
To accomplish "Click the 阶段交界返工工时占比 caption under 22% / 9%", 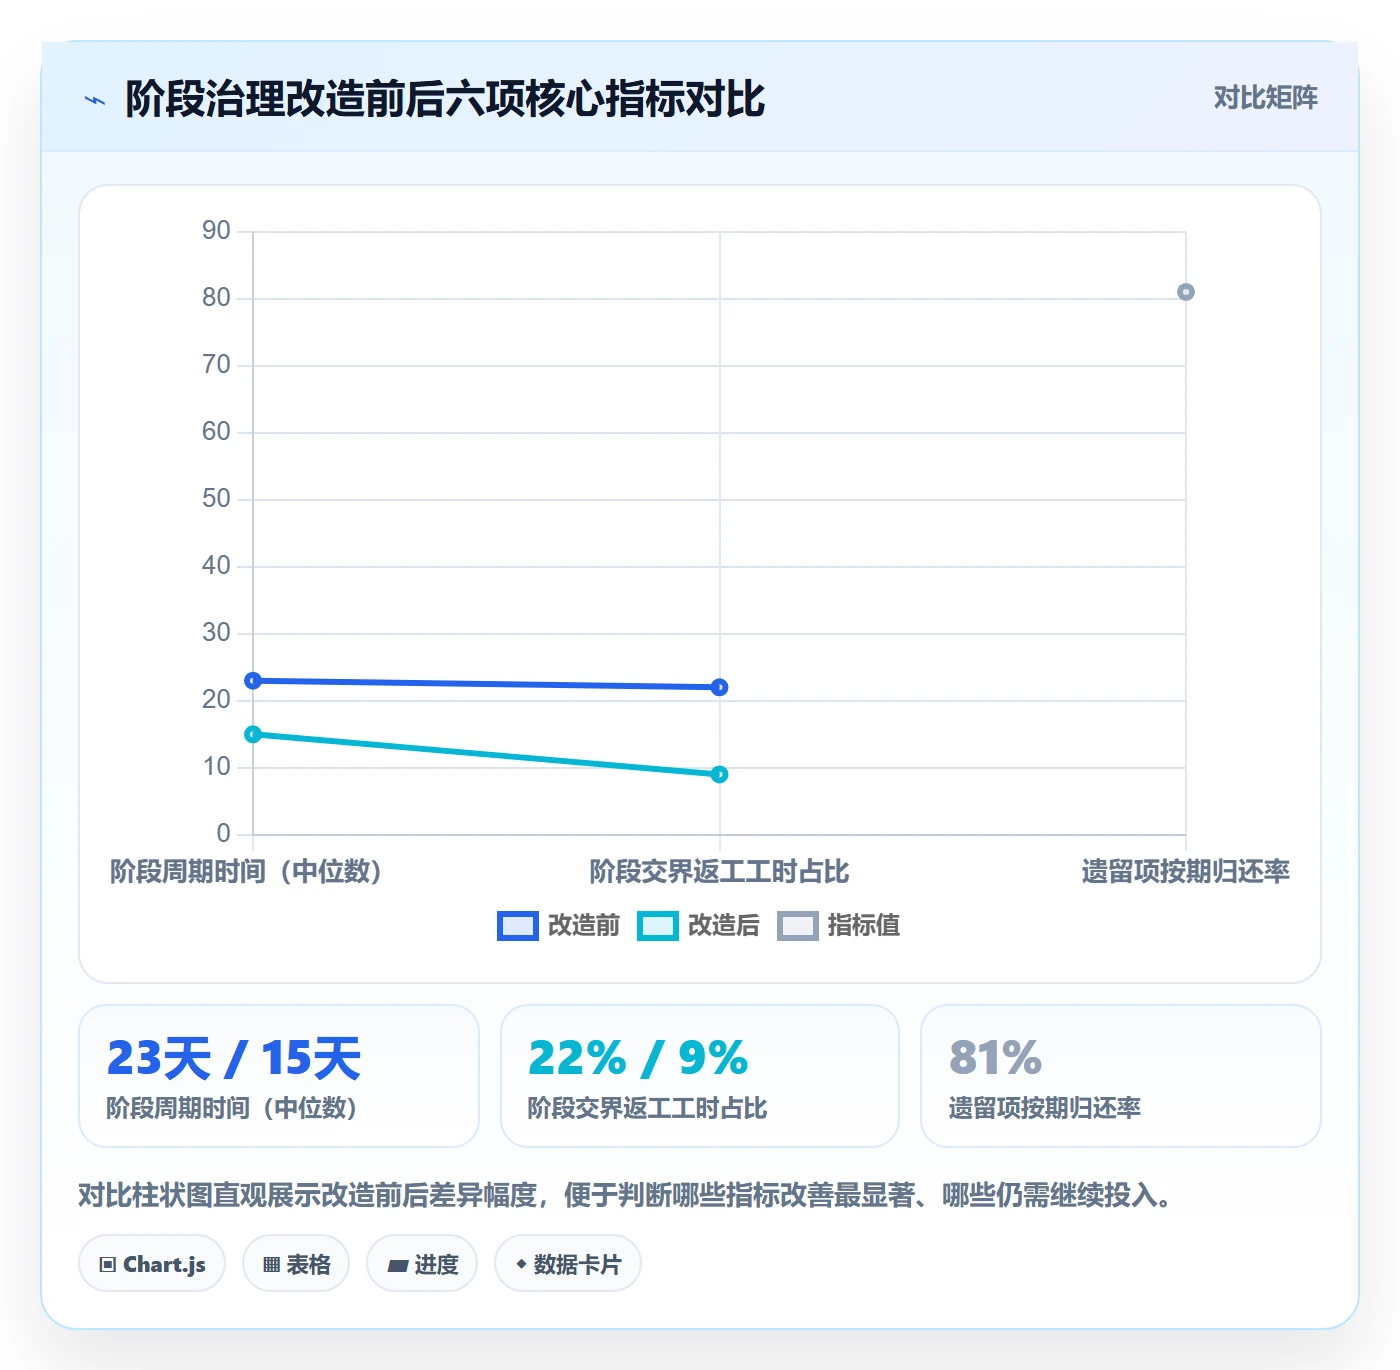I will [648, 1108].
